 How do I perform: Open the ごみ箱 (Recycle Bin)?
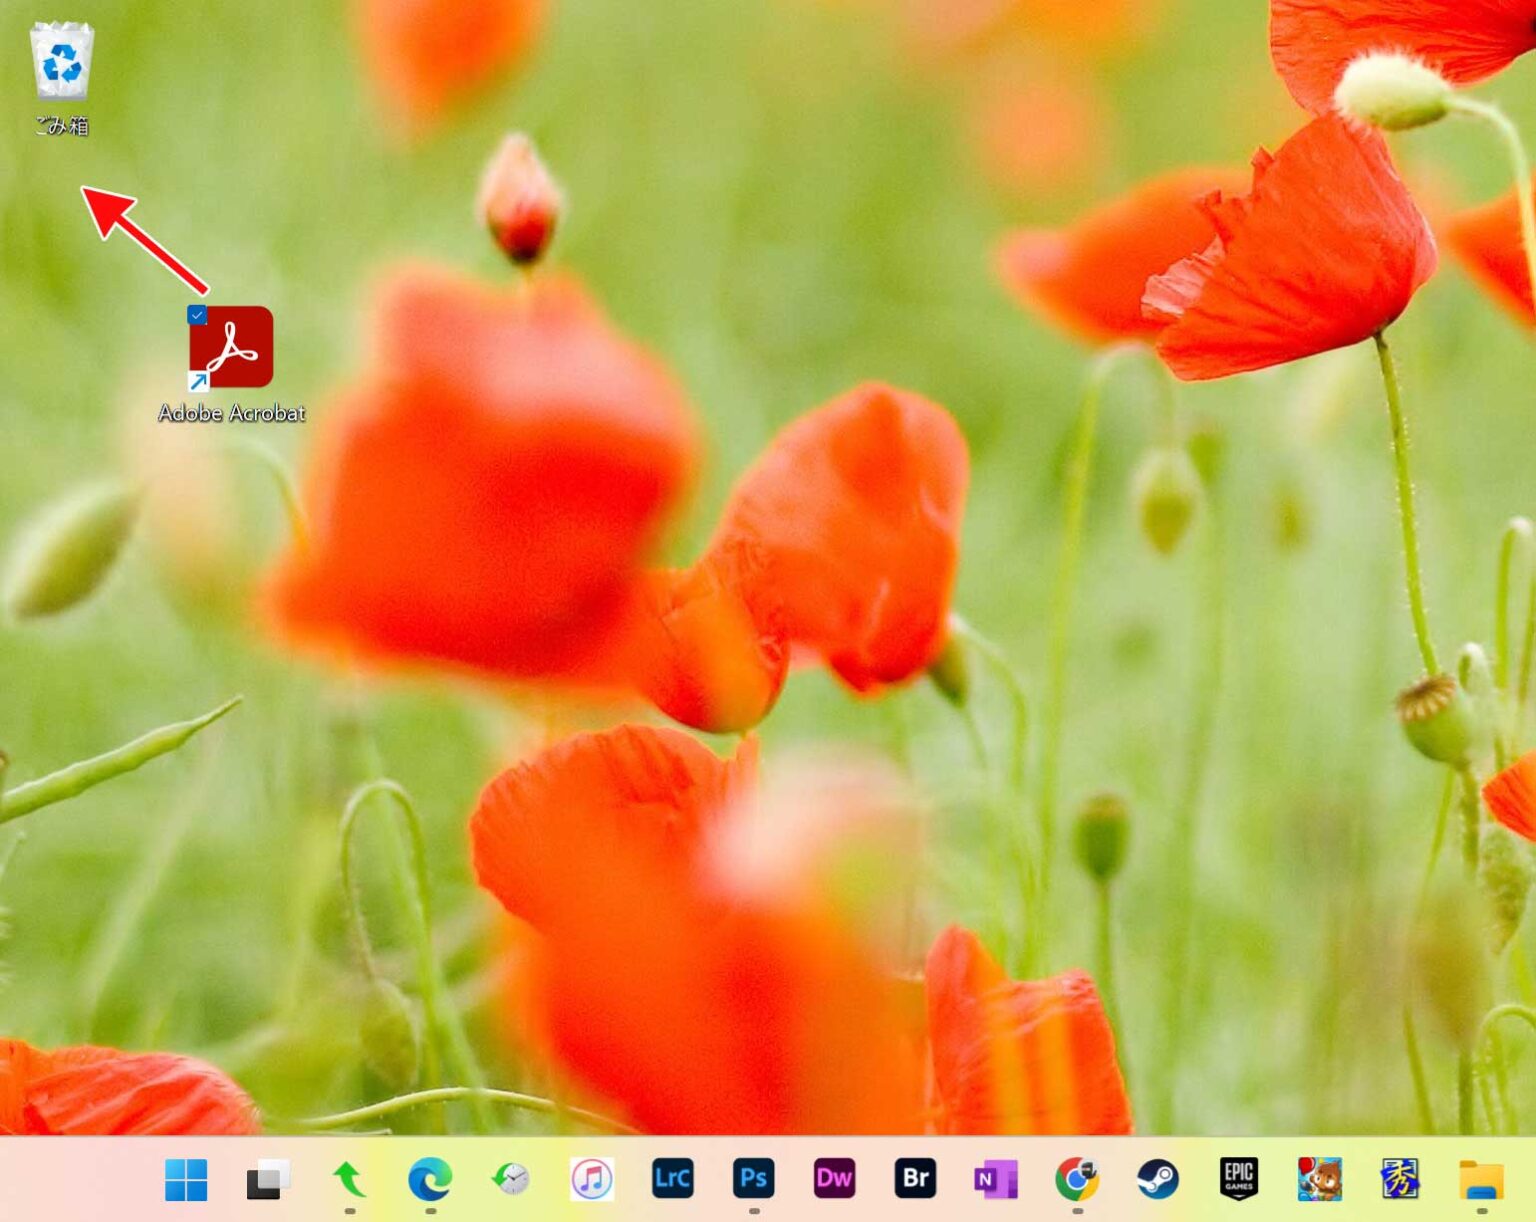coord(64,62)
